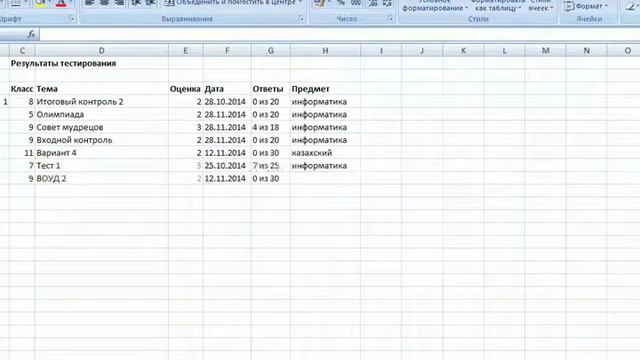
Task: Select column E header
Action: [186, 51]
